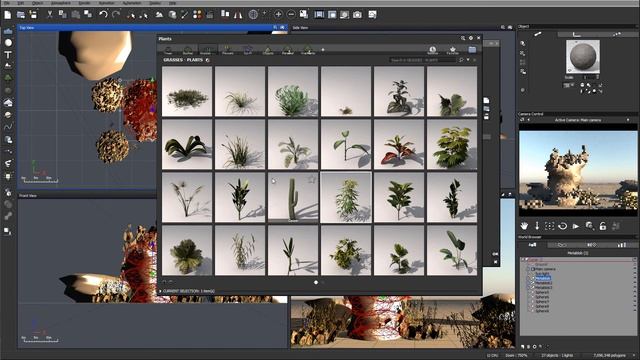This screenshot has width=640, height=360.
Task: Expand the Layer 1 tree node
Action: 523,260
